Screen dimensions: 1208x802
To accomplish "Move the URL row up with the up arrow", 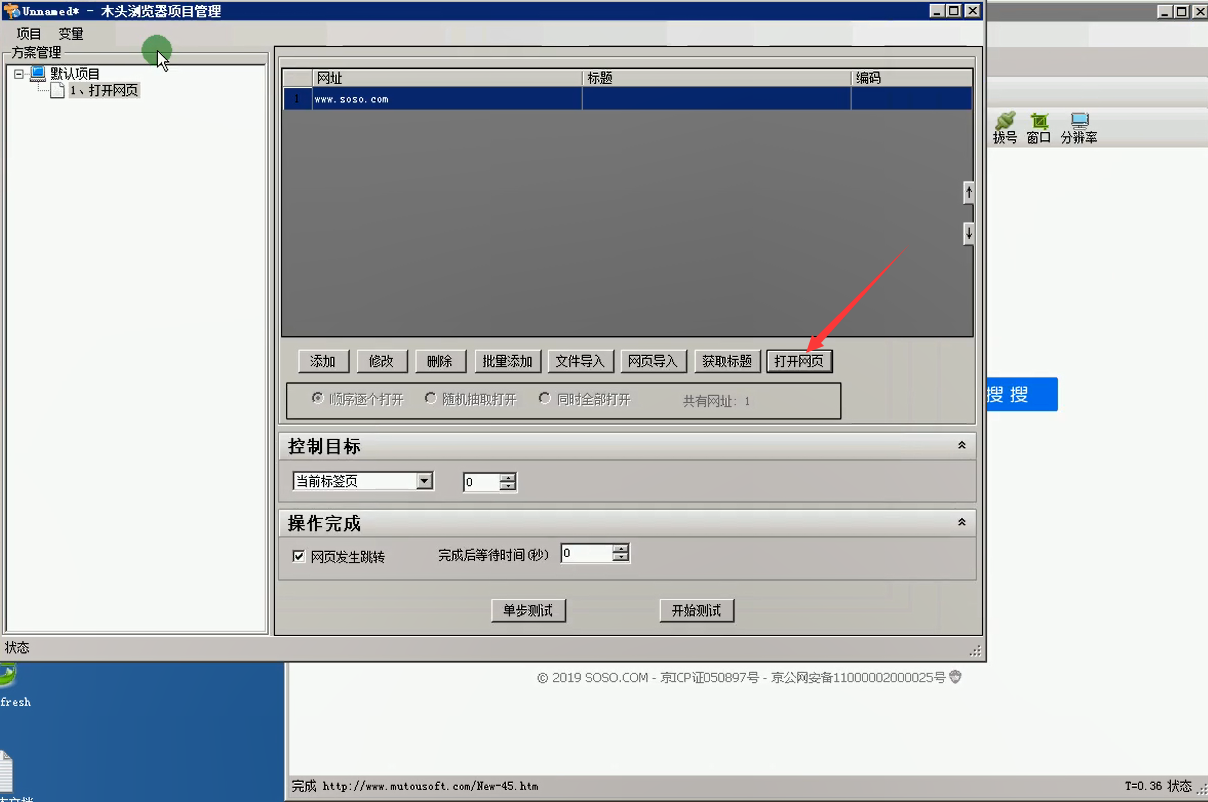I will [968, 192].
